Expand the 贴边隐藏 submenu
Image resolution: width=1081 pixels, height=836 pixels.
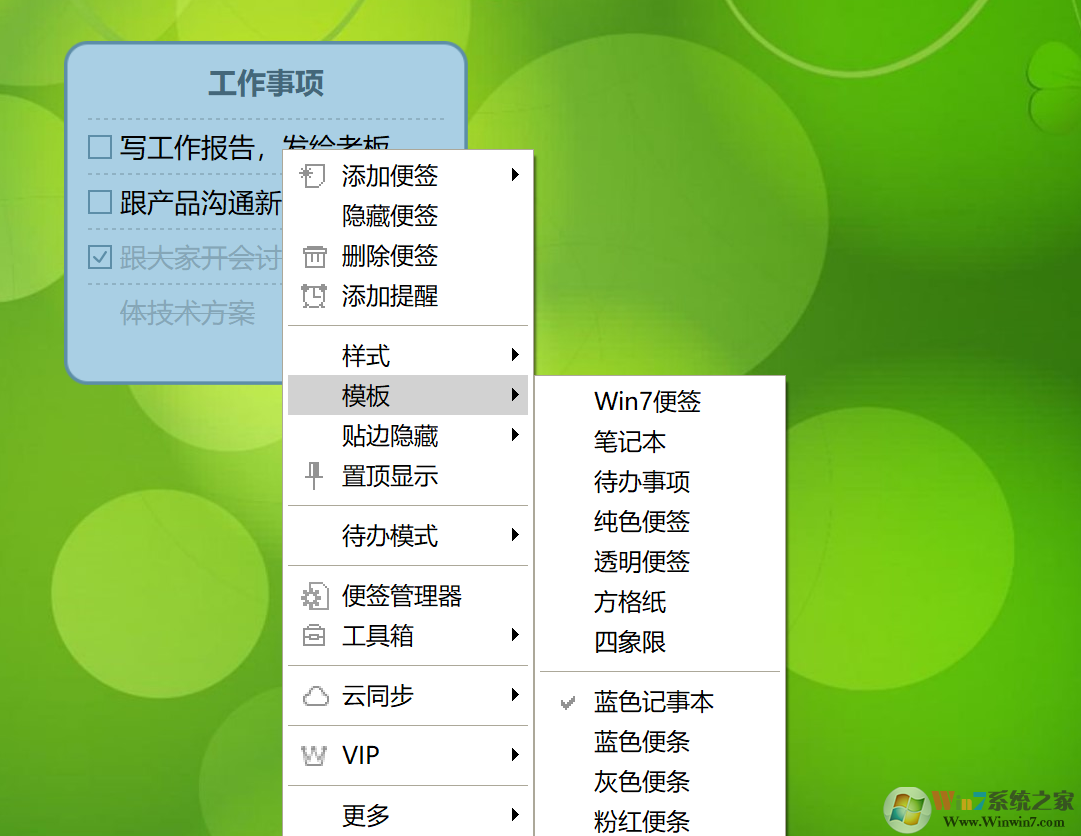coord(515,435)
